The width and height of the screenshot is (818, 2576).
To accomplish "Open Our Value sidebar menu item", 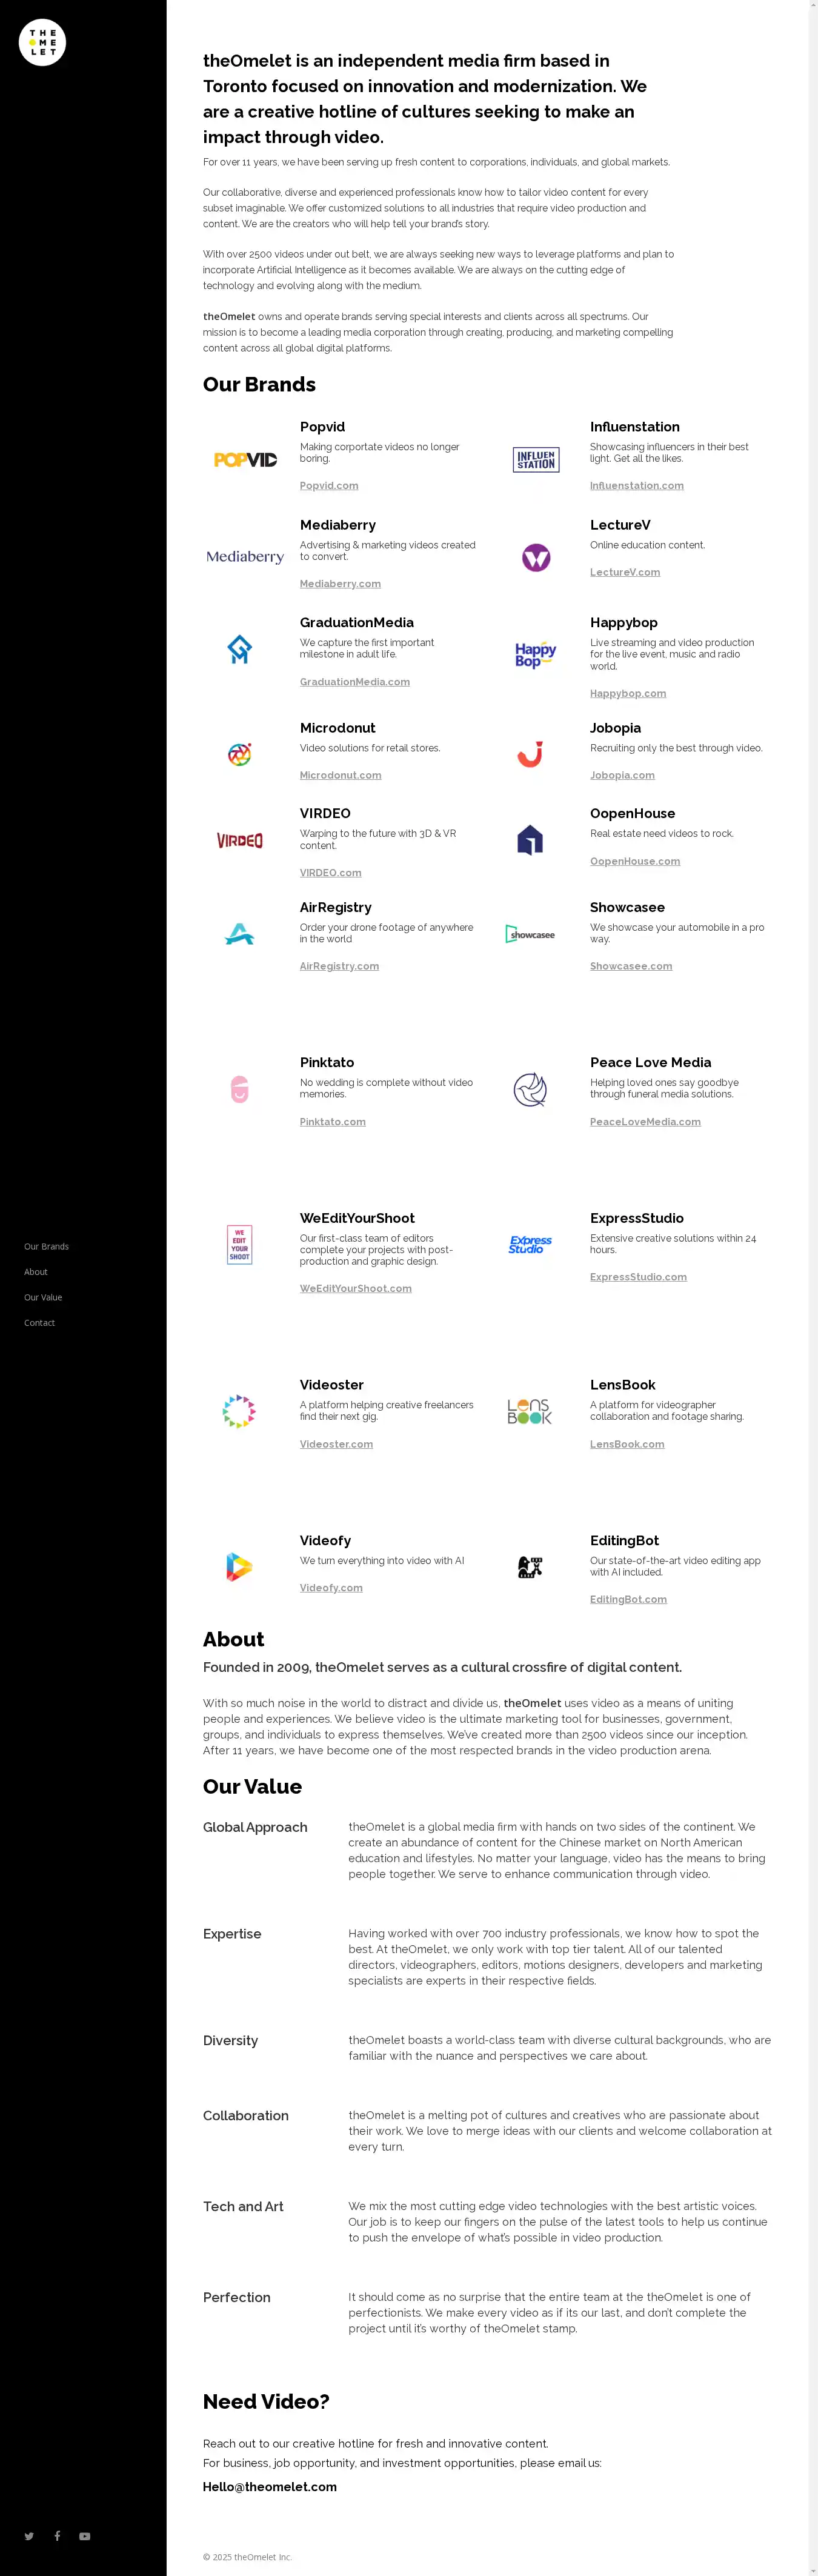I will click(43, 1297).
